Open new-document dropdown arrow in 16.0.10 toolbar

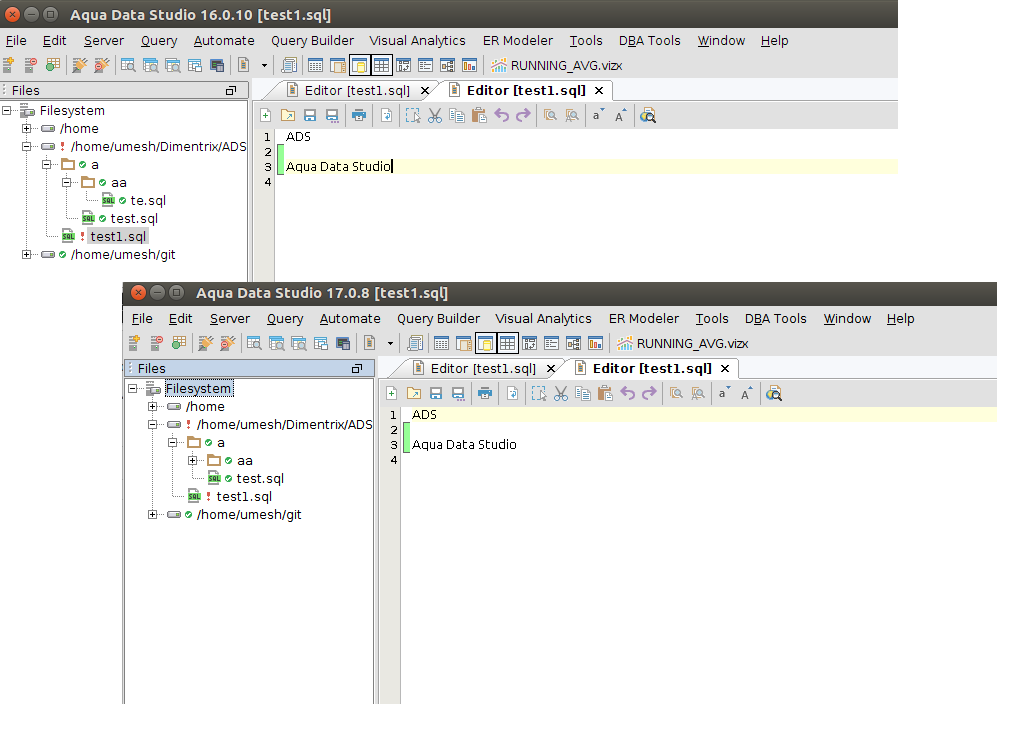pos(264,65)
